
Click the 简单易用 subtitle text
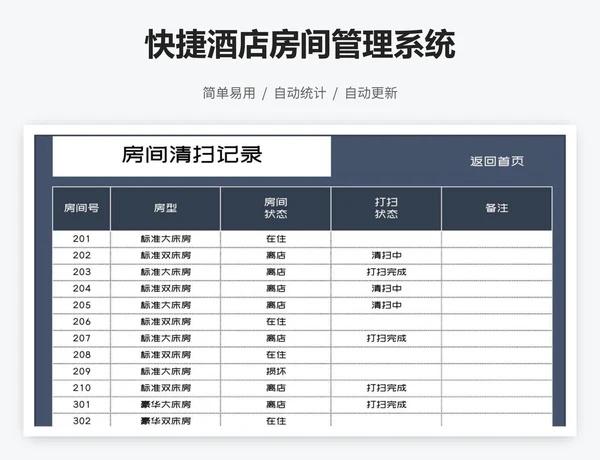pyautogui.click(x=229, y=93)
